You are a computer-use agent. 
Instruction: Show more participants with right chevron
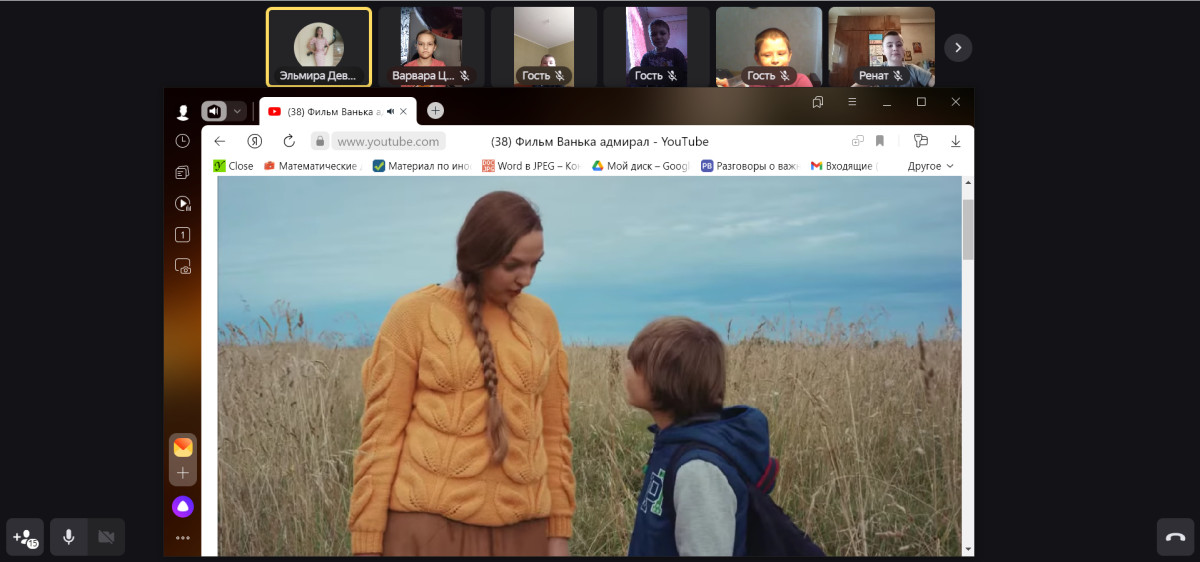(958, 47)
